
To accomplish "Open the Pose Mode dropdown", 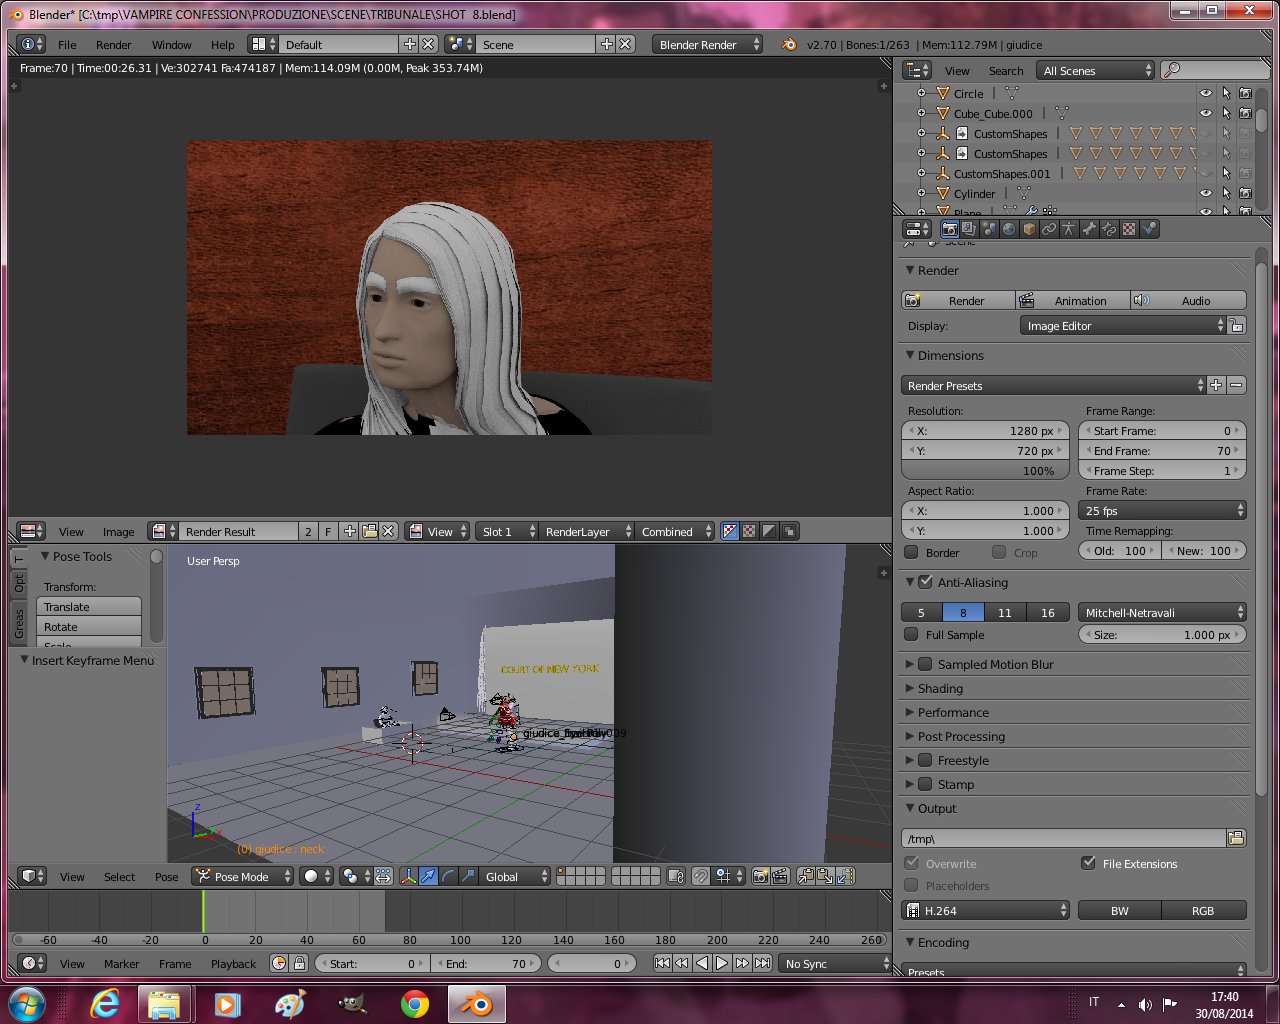I will coord(243,876).
